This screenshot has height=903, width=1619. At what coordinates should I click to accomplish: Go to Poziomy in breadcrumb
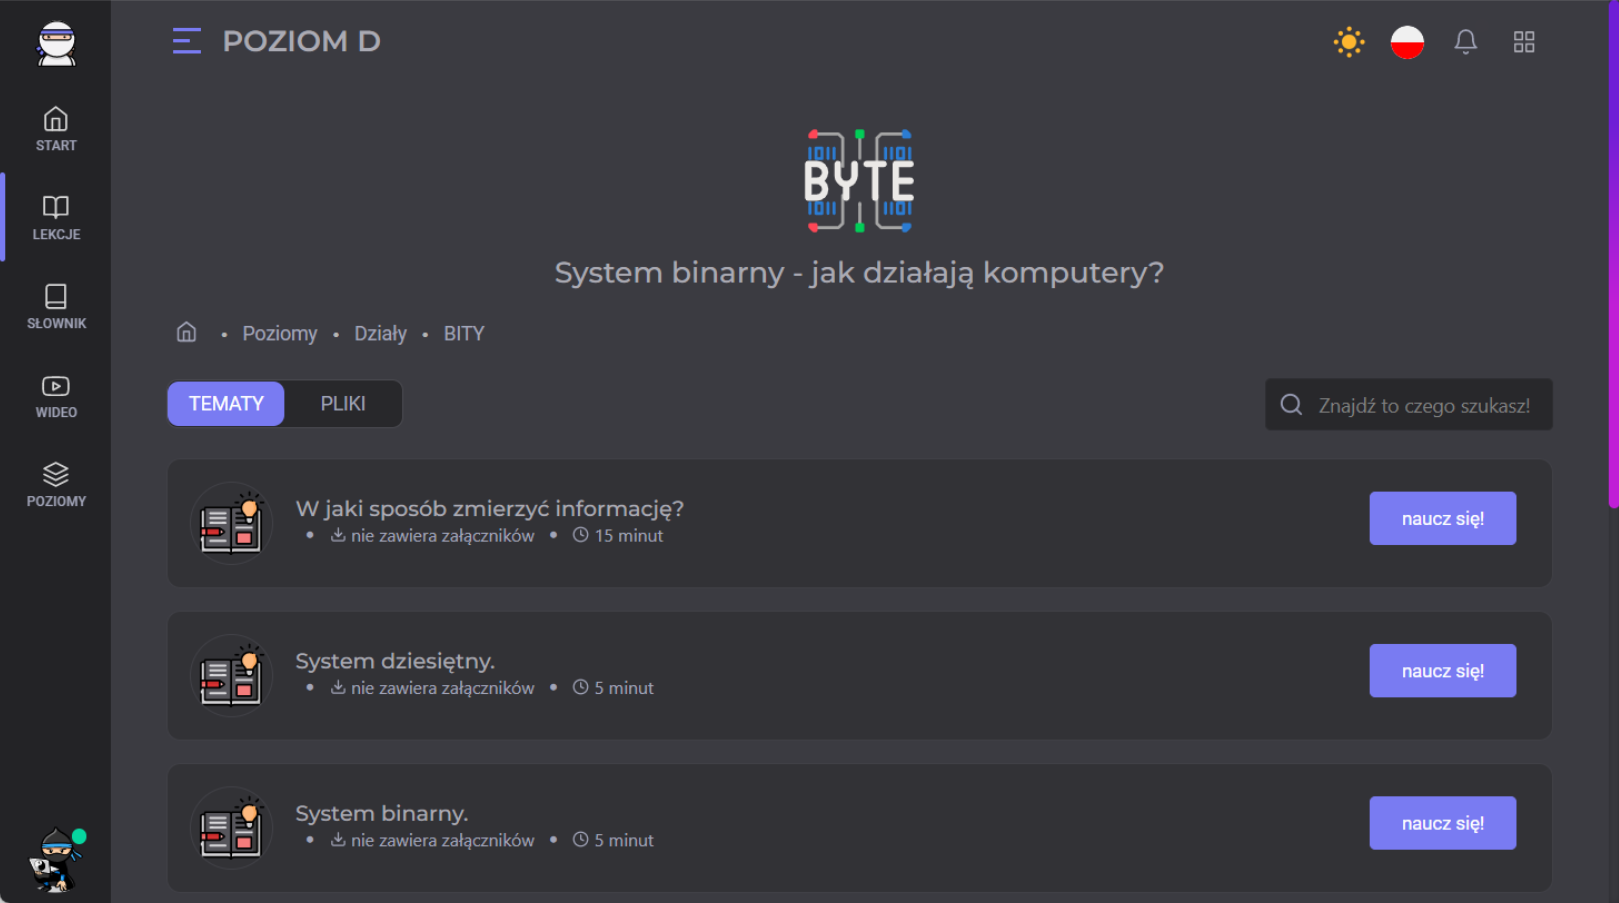pyautogui.click(x=279, y=334)
